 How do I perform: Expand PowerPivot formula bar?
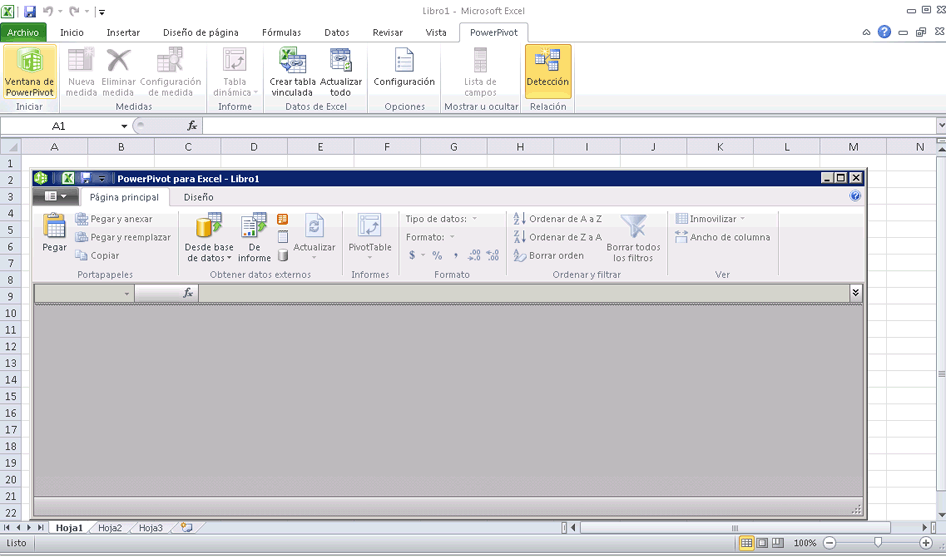pos(856,293)
